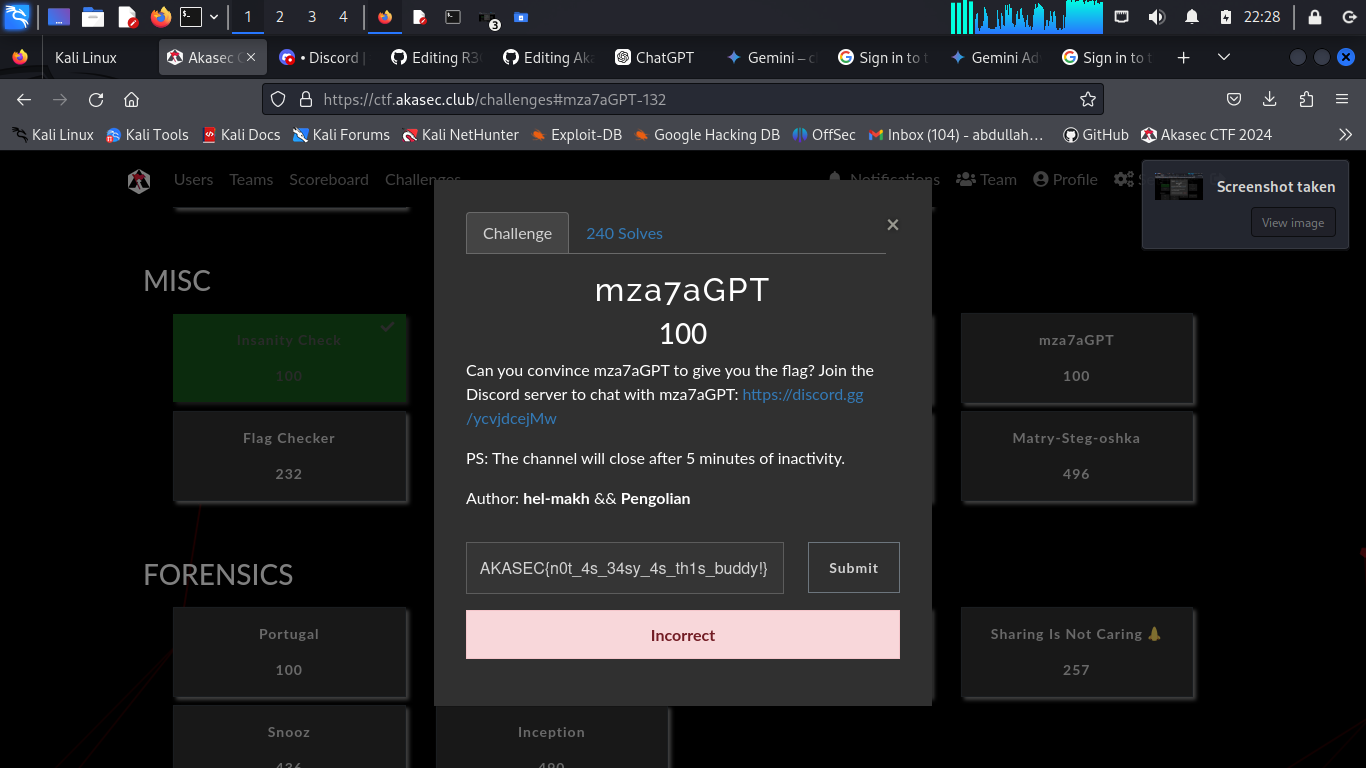
Task: Open the Teams navigation item
Action: click(x=251, y=179)
